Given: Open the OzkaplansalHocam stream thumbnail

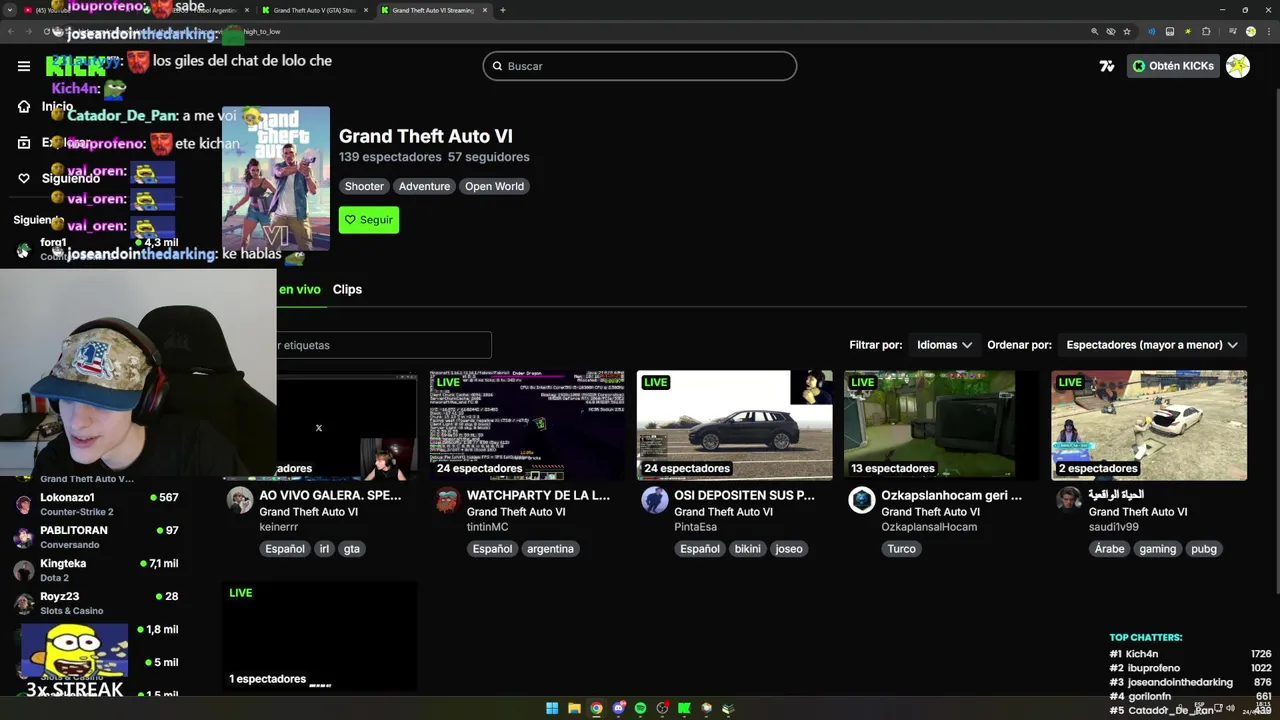Looking at the screenshot, I should pyautogui.click(x=942, y=426).
